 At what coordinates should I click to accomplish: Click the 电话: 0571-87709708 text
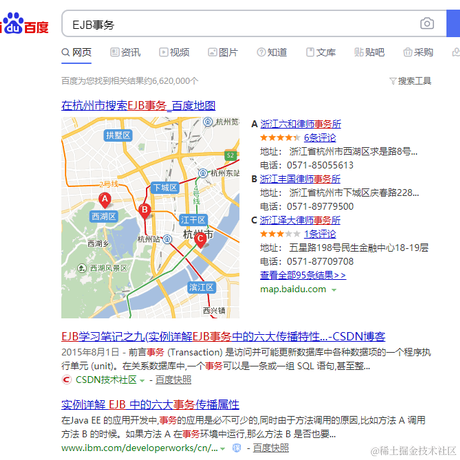[307, 262]
